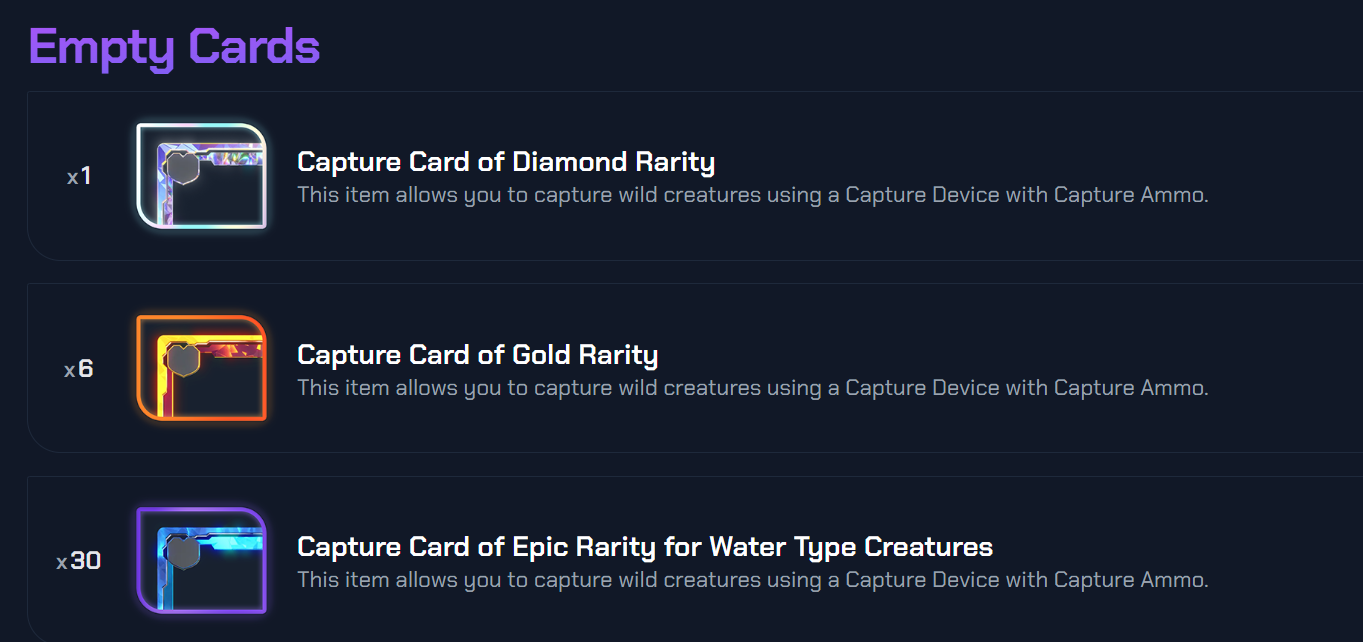Click the x6 quantity for Gold card

(79, 370)
